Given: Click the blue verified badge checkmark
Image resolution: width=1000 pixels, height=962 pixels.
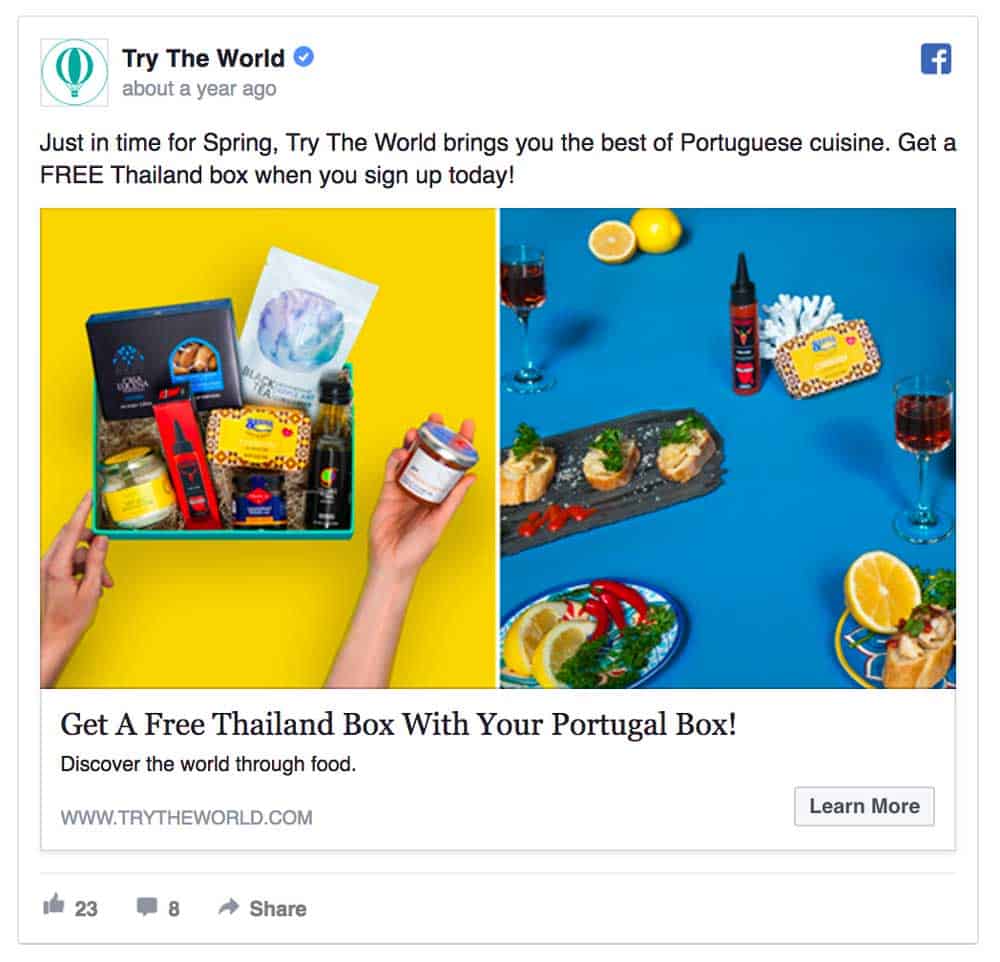Looking at the screenshot, I should point(304,57).
